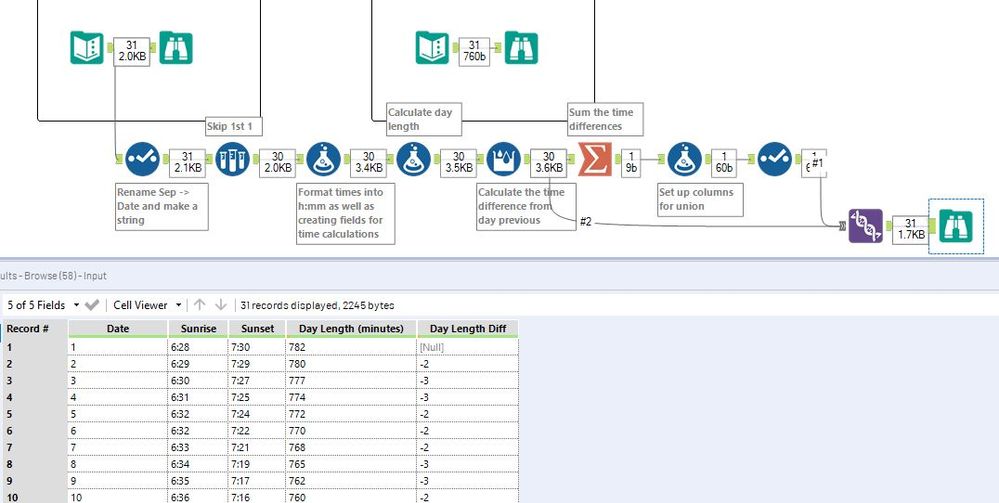Select the Sum the time differences annotation

[x=605, y=119]
